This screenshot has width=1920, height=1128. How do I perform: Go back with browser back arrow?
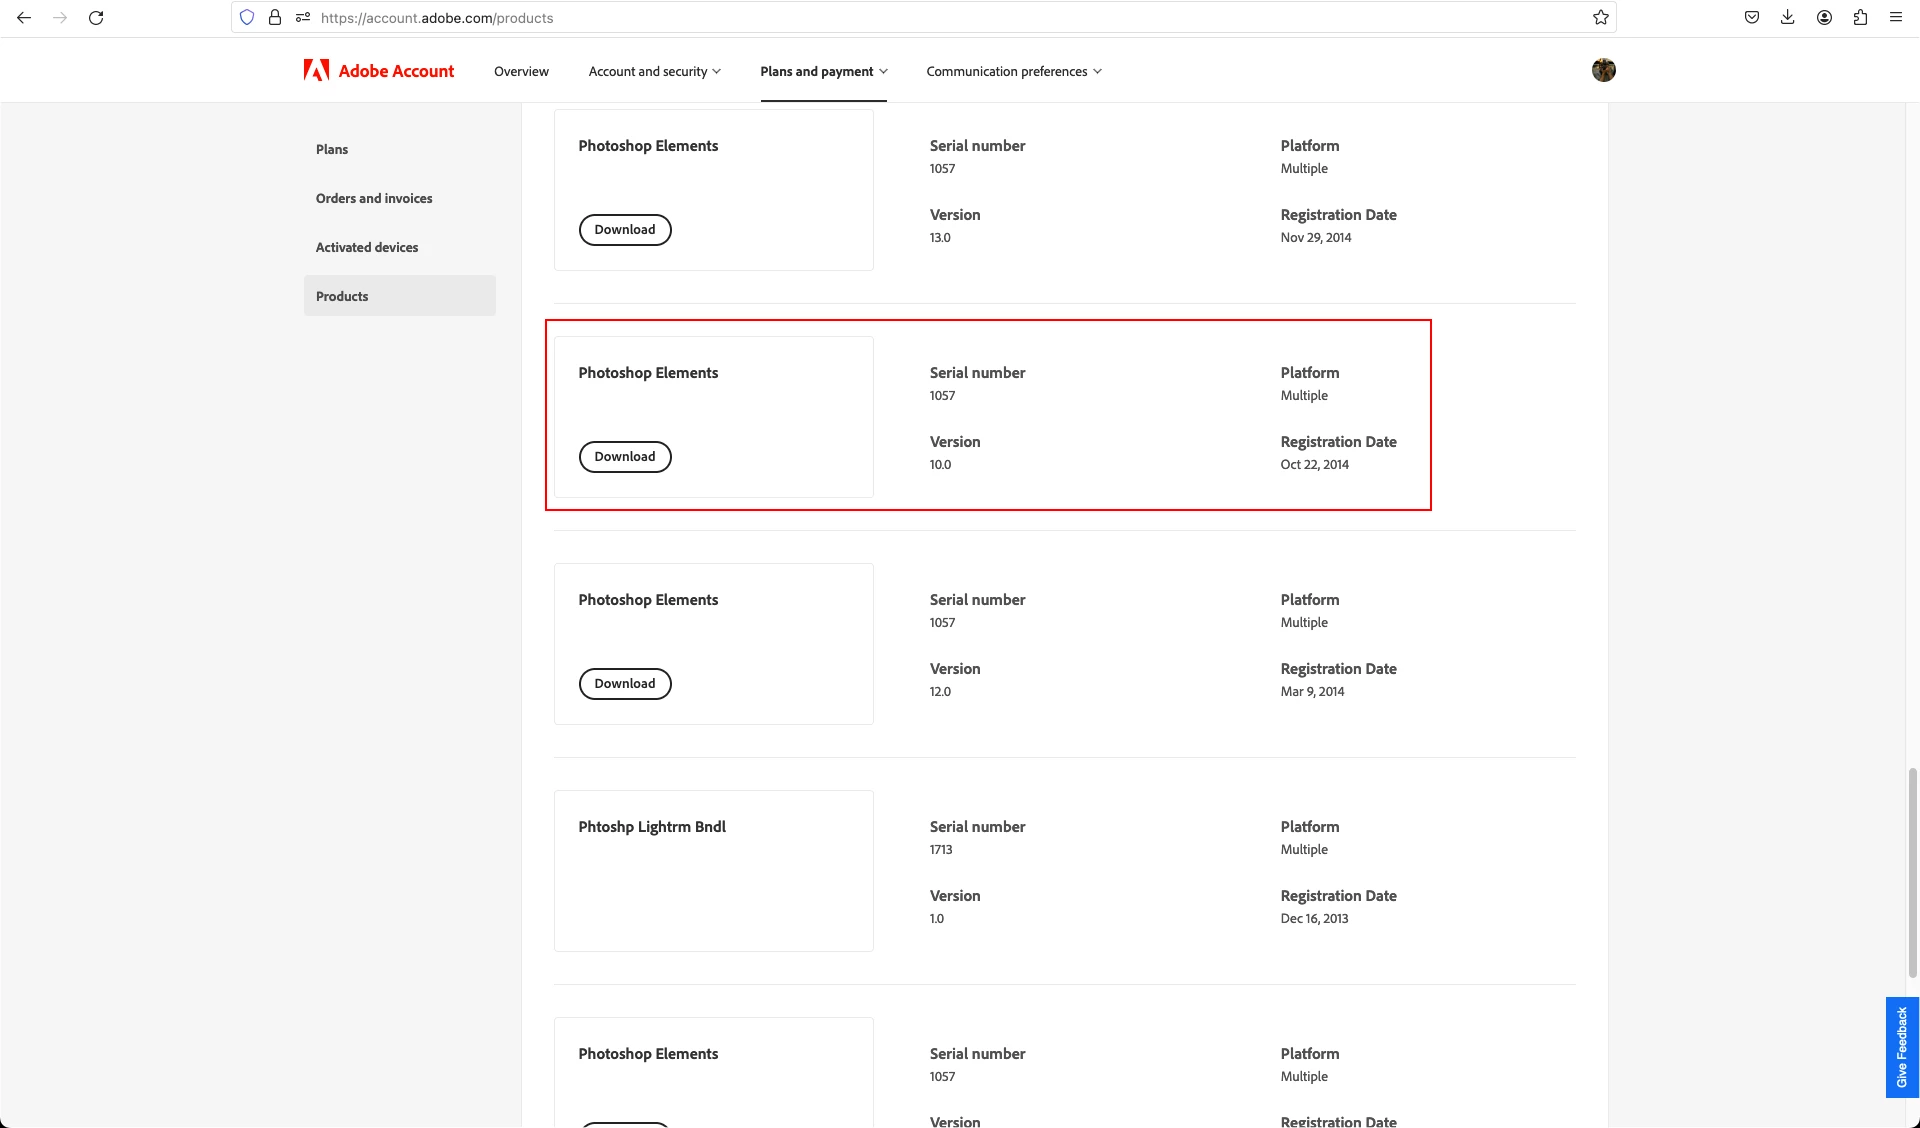point(24,18)
